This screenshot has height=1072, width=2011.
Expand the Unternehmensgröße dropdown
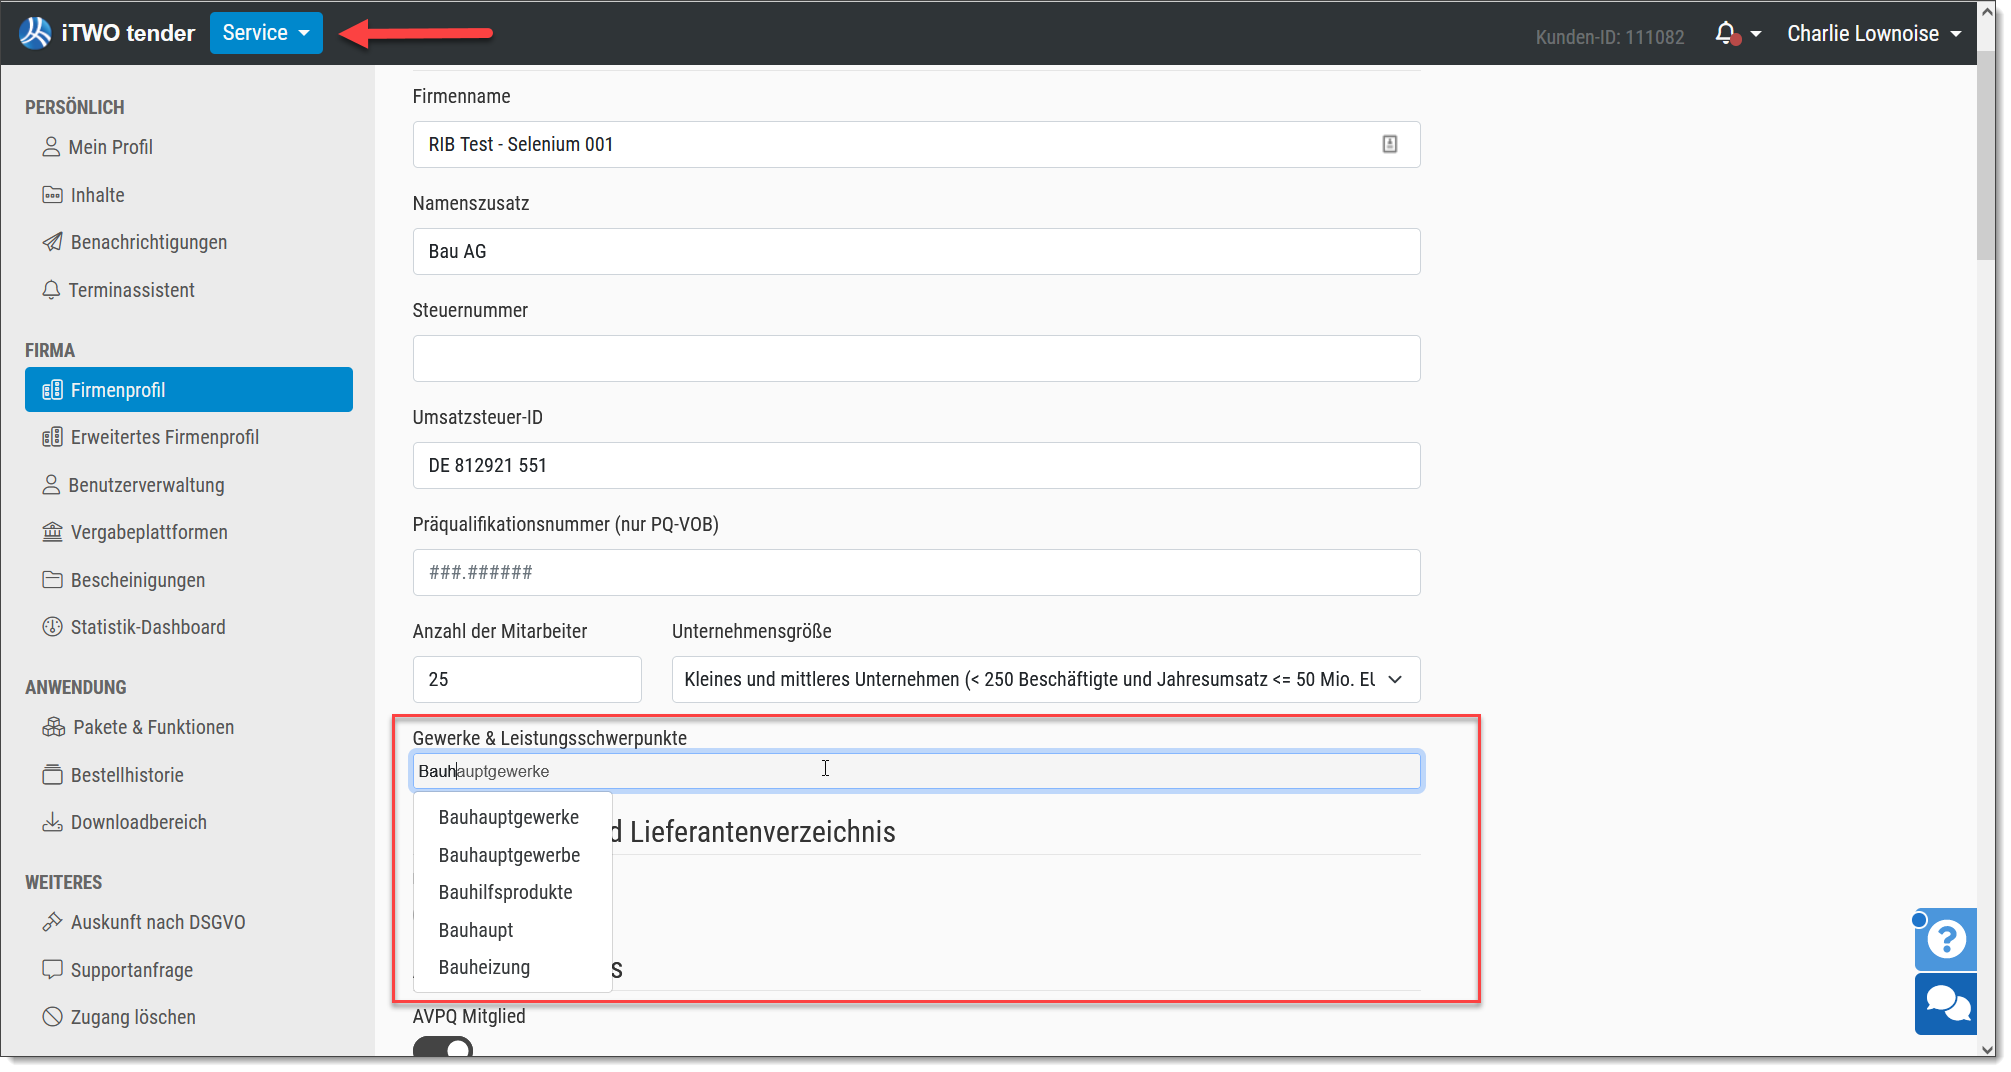(1046, 679)
